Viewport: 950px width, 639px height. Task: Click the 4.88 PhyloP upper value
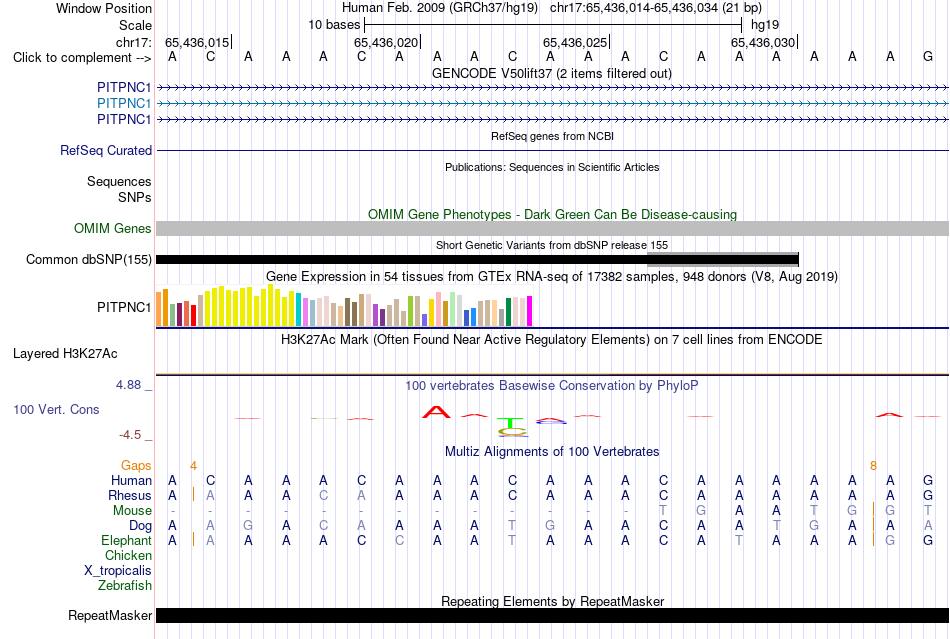pyautogui.click(x=128, y=385)
